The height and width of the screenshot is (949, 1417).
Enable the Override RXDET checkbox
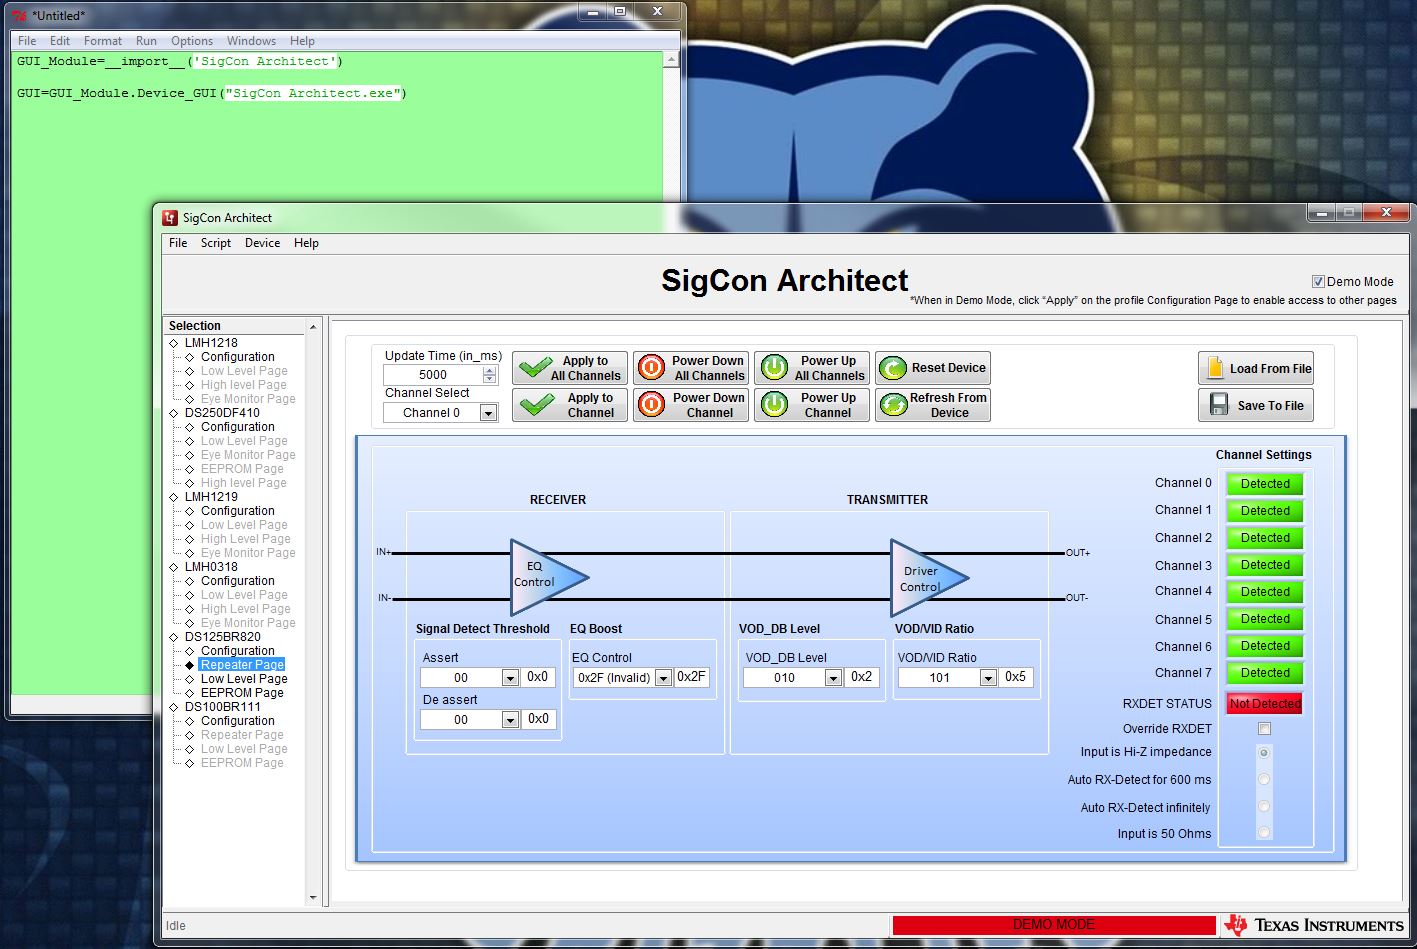[1265, 729]
